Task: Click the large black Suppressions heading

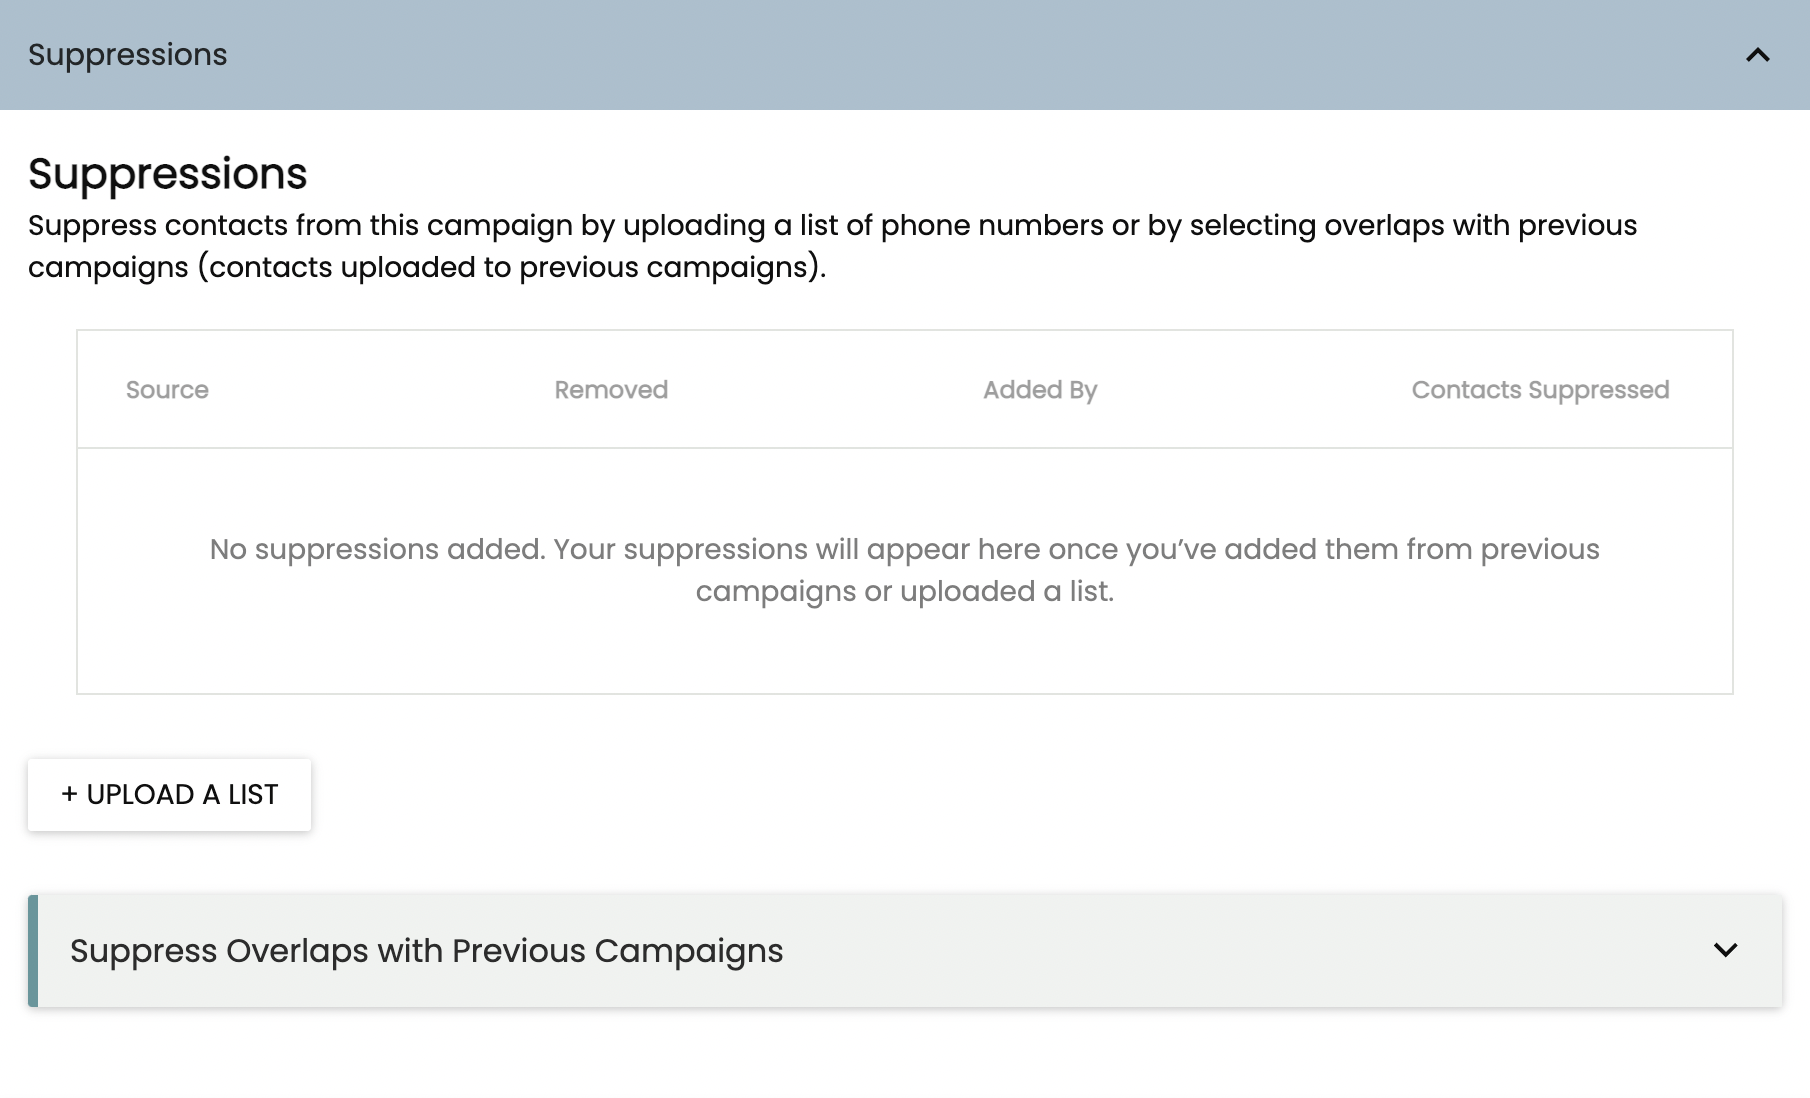Action: [x=167, y=174]
